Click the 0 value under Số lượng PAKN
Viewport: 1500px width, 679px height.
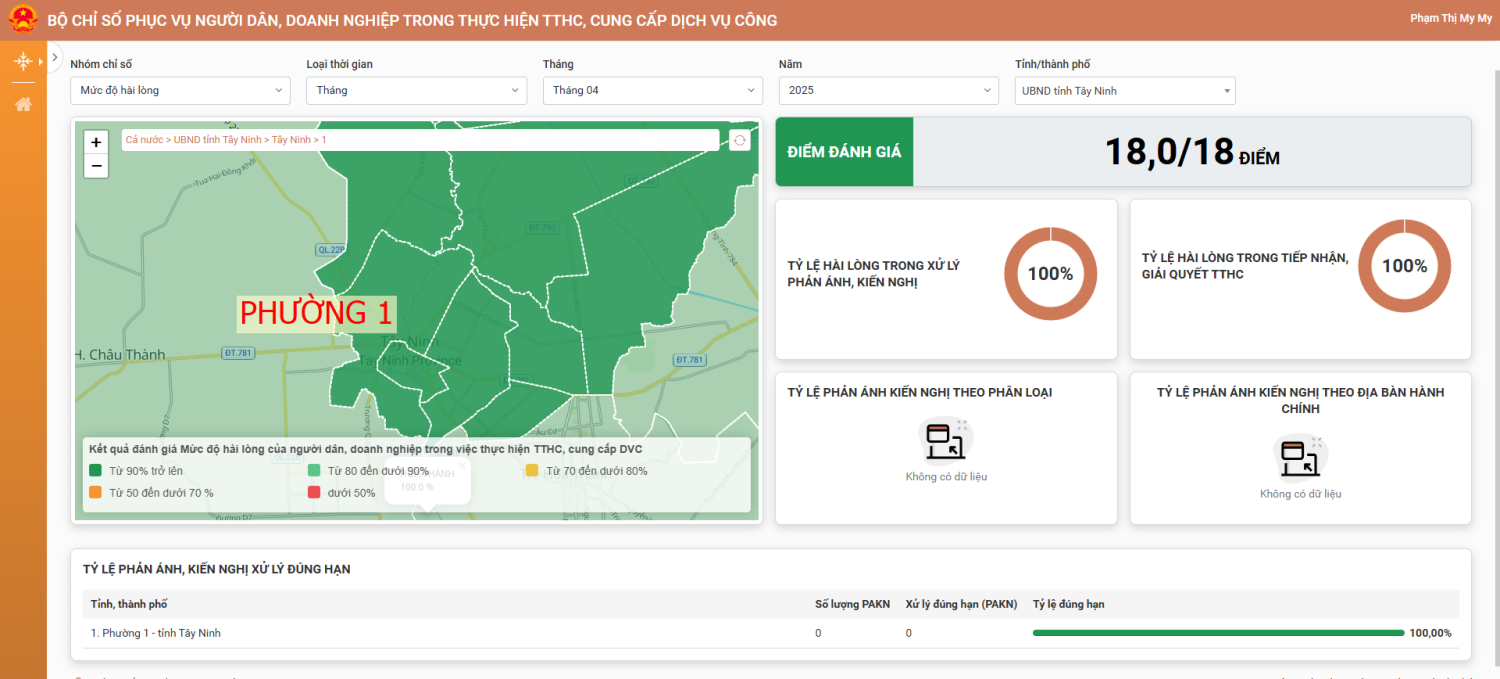(x=818, y=633)
